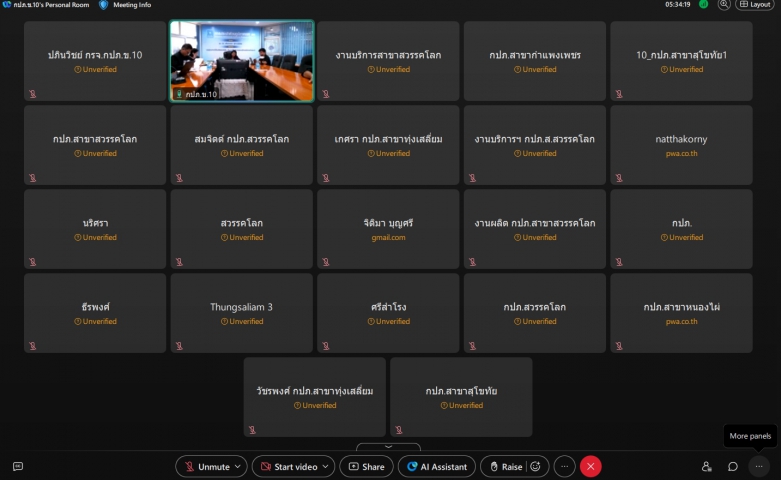Turn on camera with Start video
The width and height of the screenshot is (781, 480).
click(x=288, y=466)
